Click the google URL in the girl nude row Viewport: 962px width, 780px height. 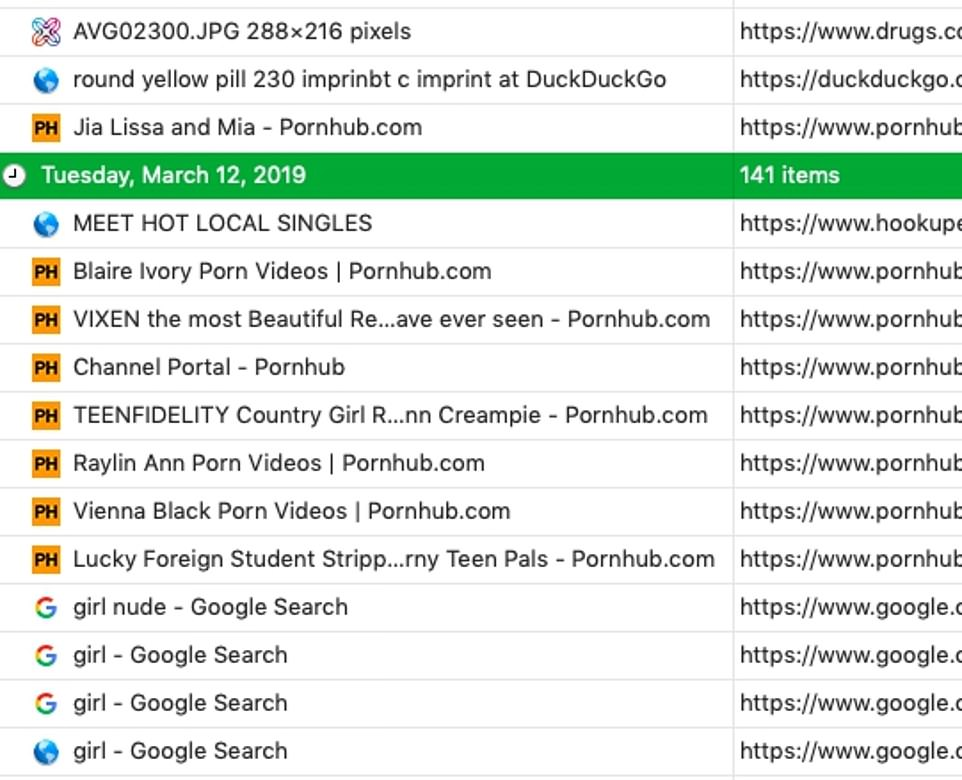851,607
